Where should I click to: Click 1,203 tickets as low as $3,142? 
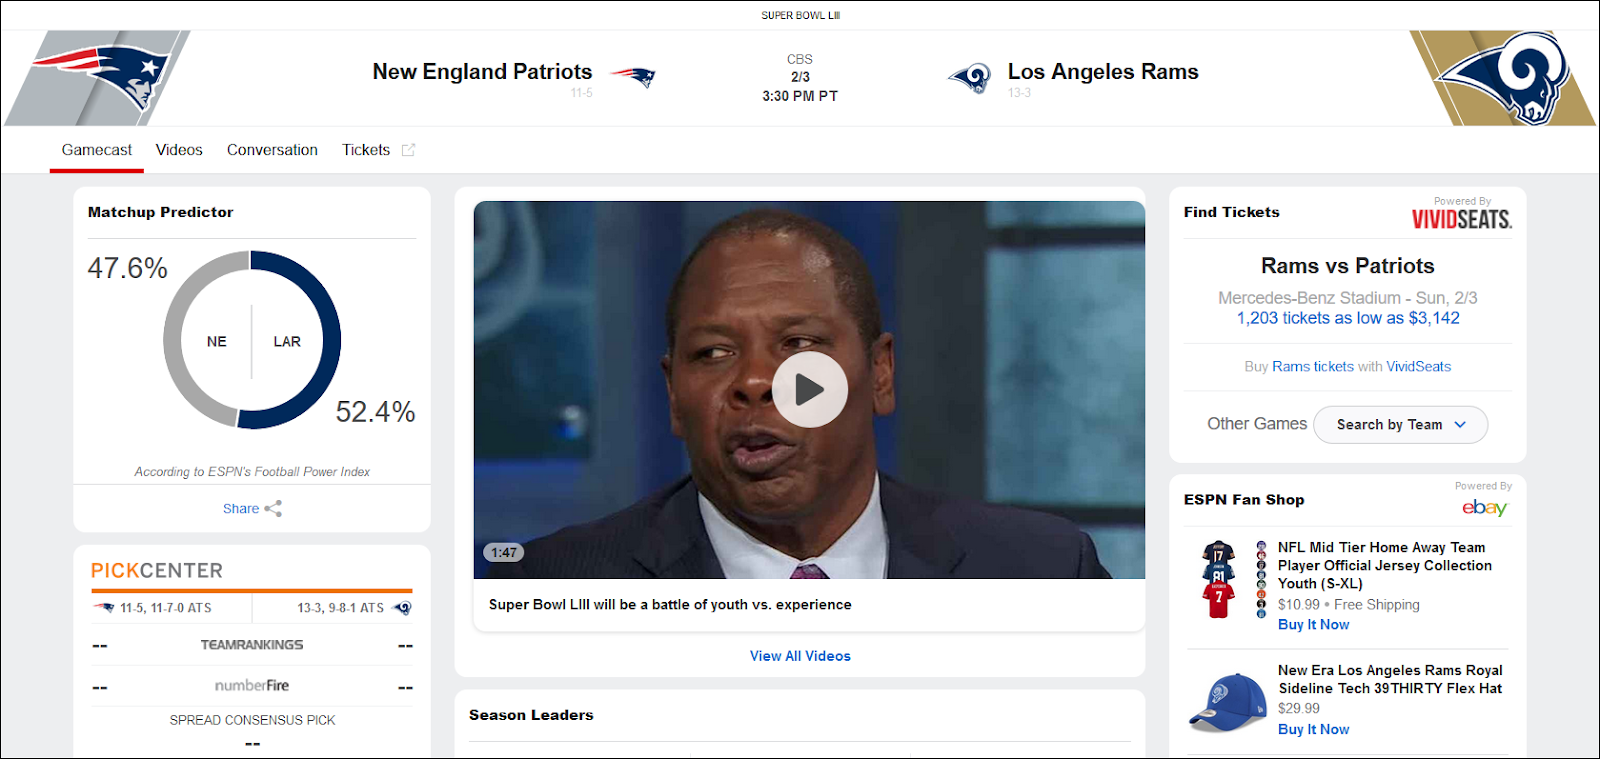(x=1348, y=318)
